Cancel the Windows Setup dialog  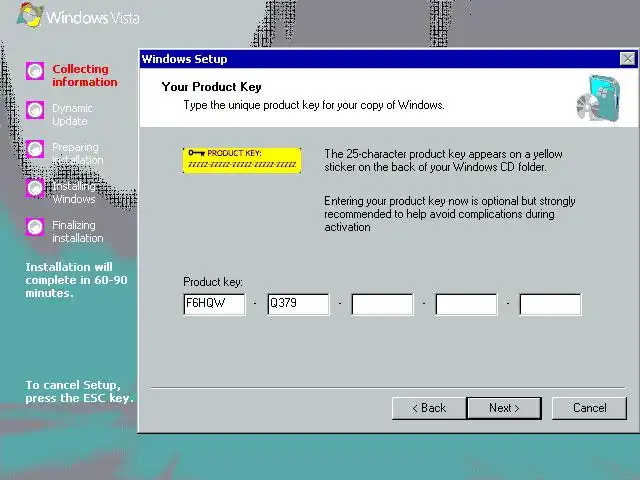click(x=589, y=408)
